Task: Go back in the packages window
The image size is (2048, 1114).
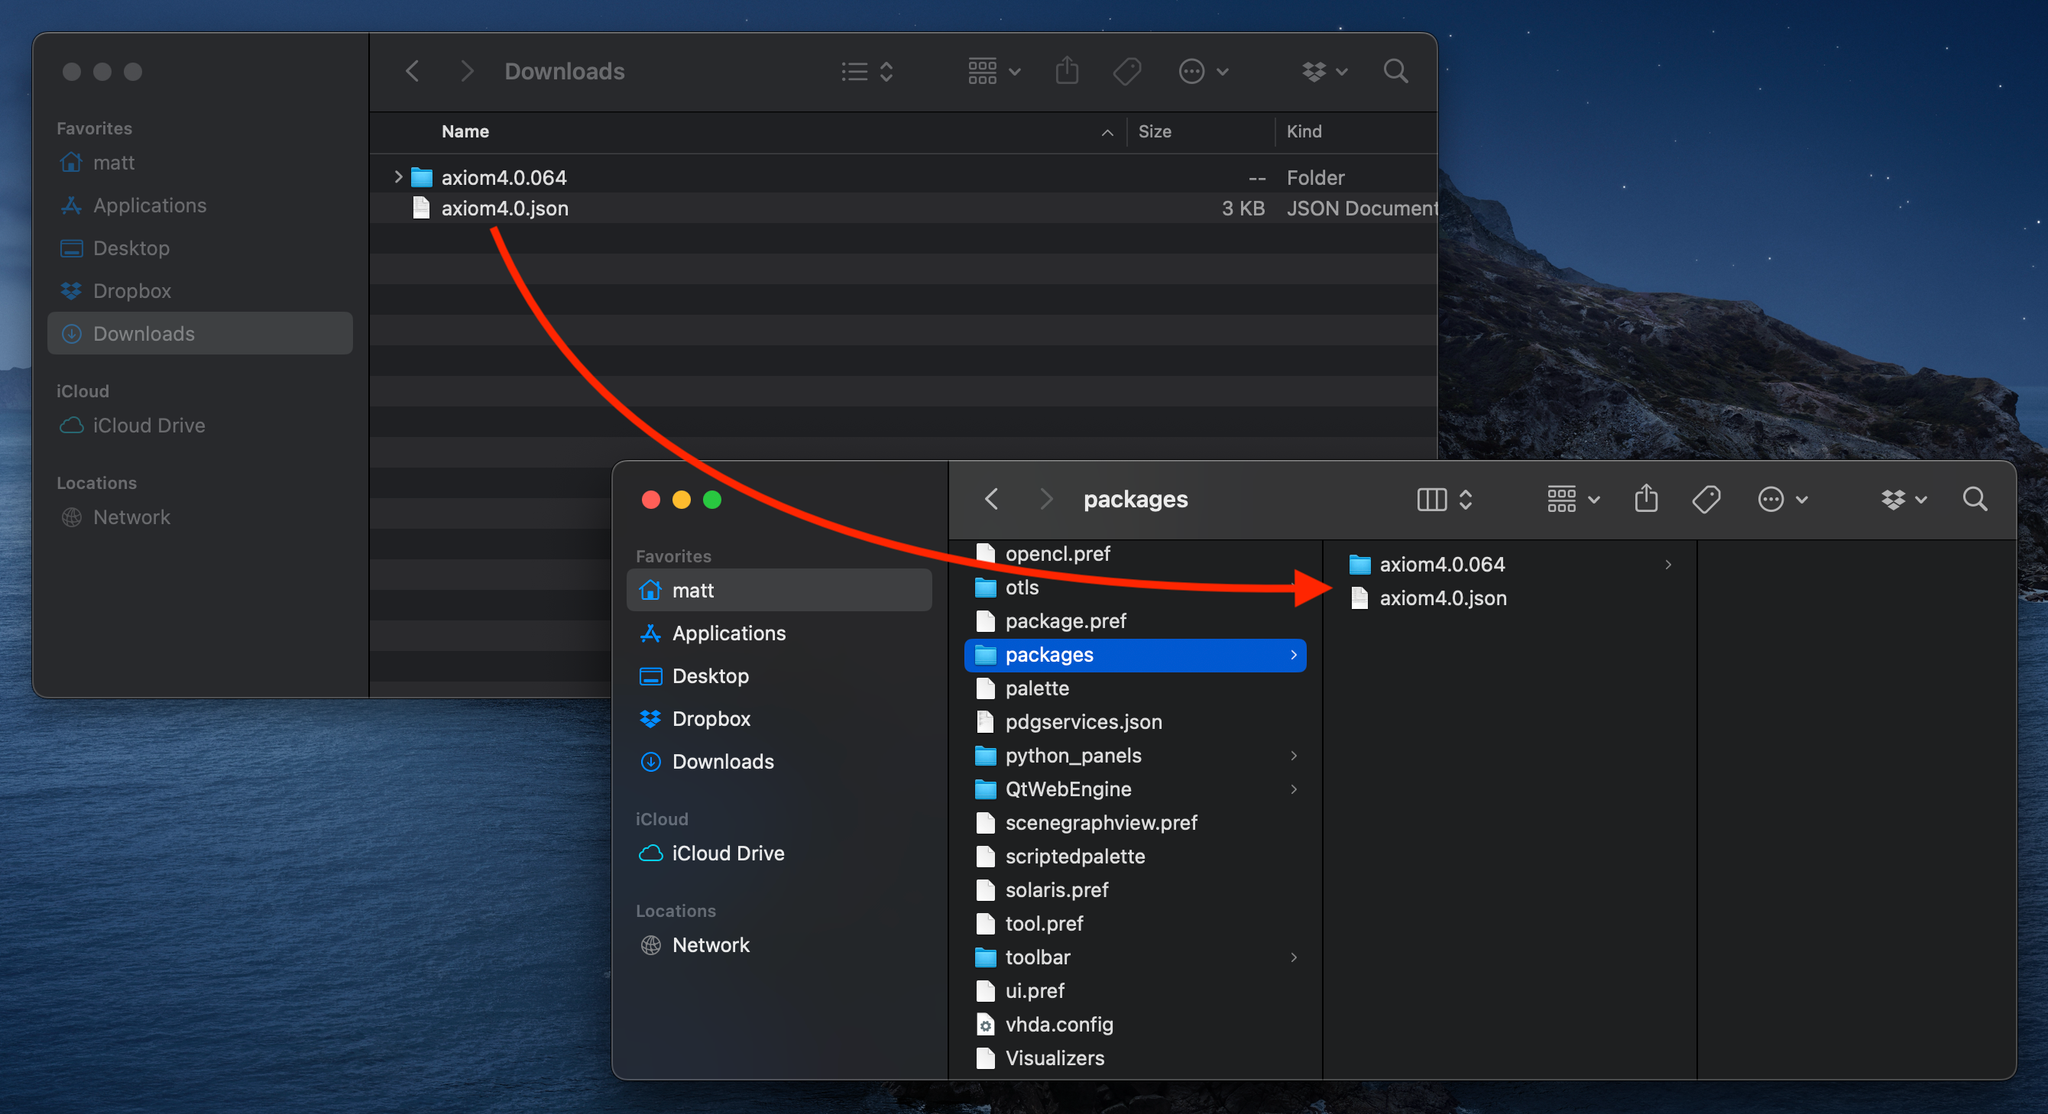Action: (x=991, y=499)
